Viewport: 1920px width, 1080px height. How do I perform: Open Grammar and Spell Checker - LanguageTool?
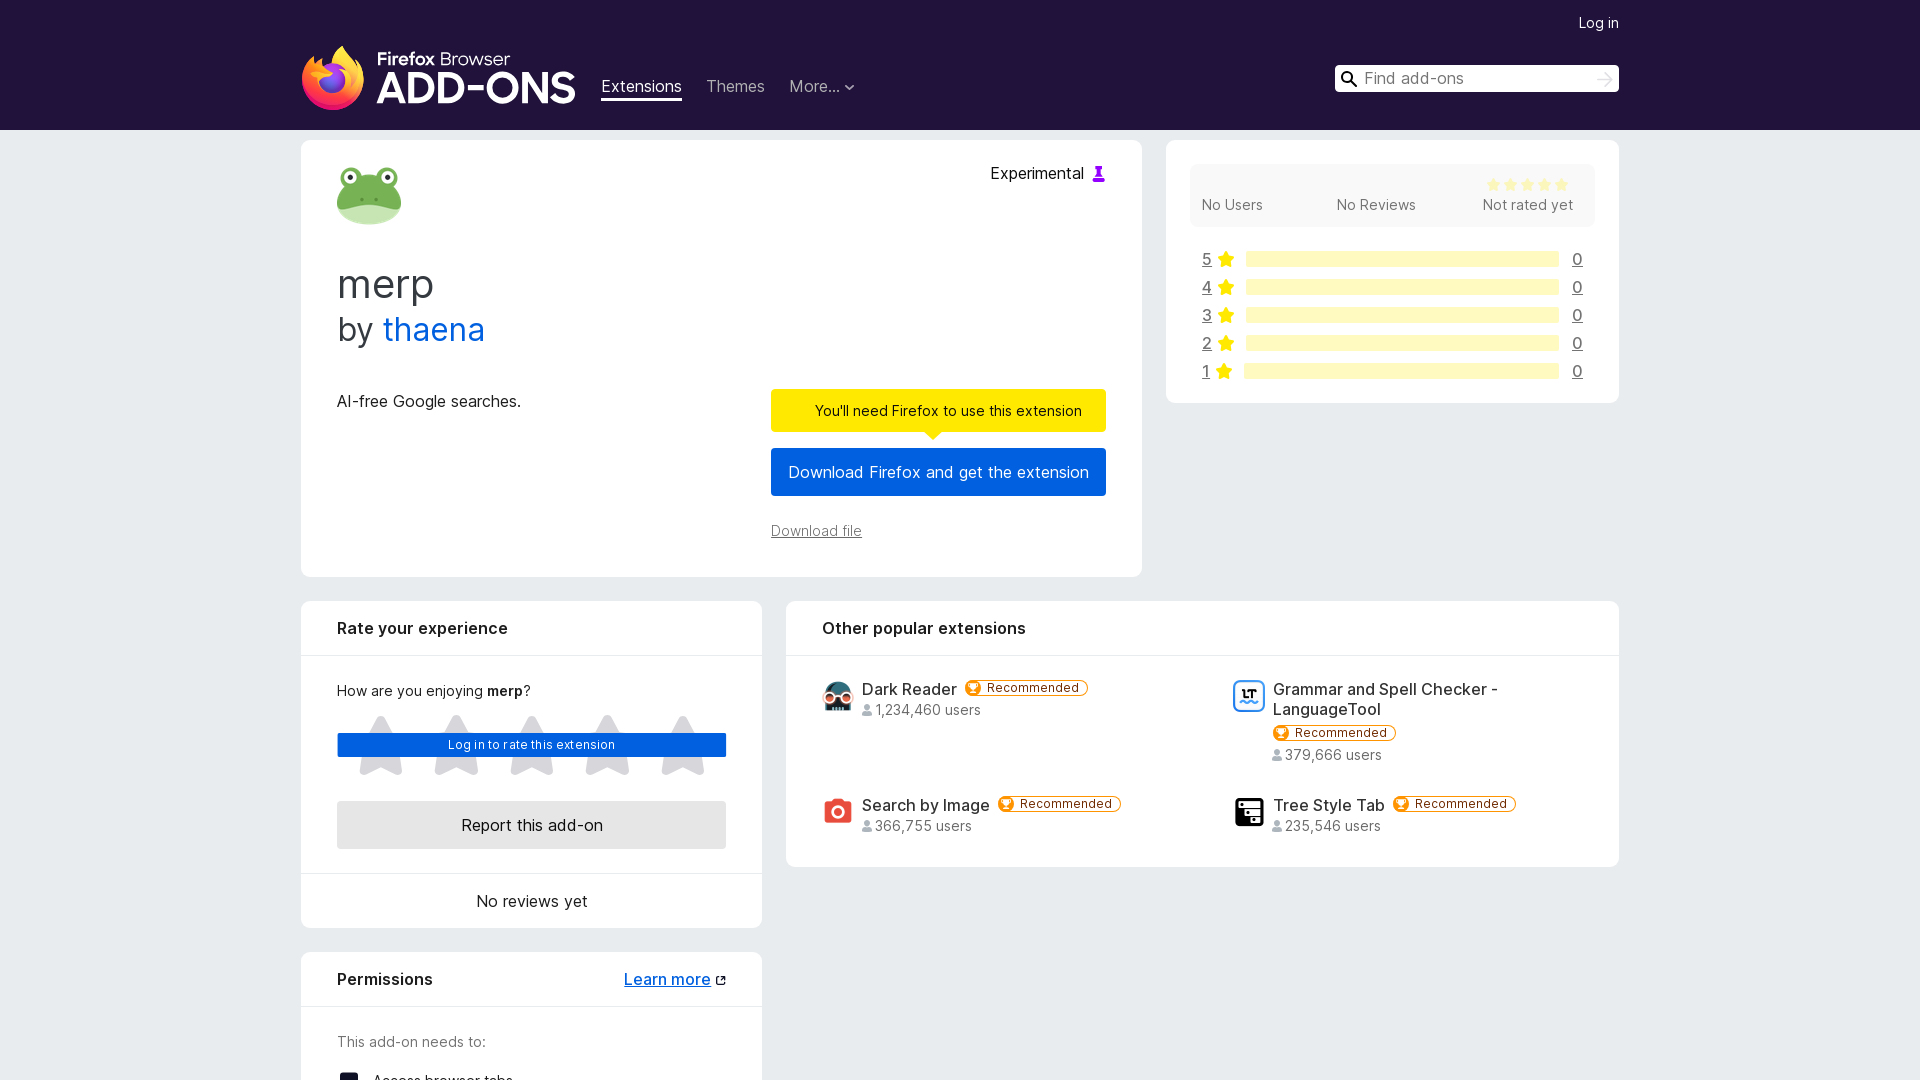[1385, 699]
